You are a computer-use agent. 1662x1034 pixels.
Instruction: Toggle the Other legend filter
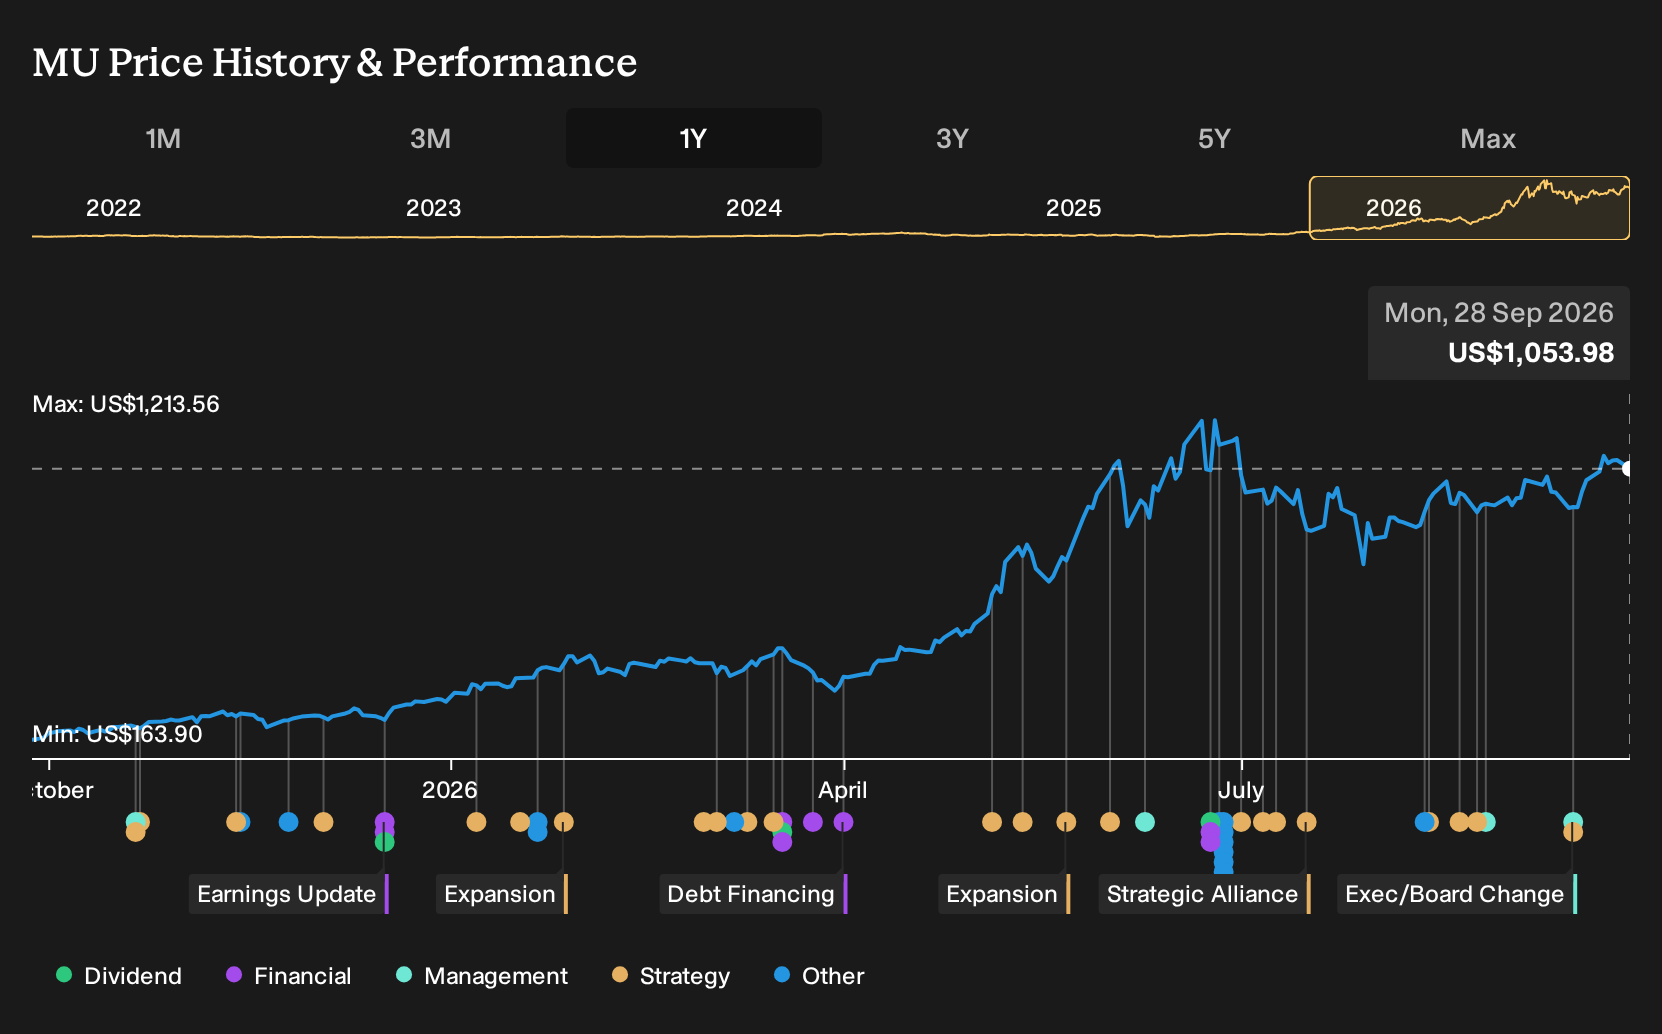point(819,976)
